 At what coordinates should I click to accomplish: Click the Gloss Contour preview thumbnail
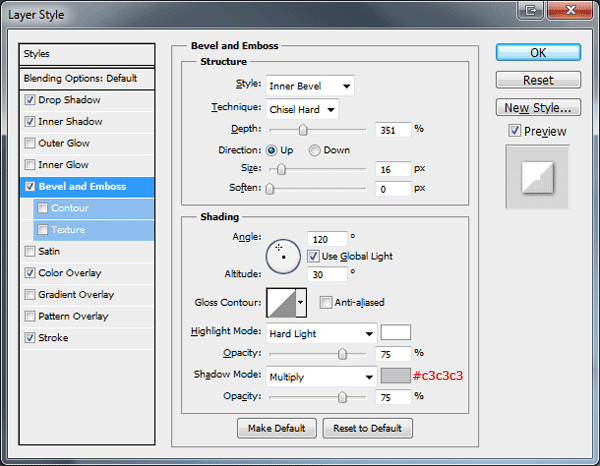[x=282, y=303]
